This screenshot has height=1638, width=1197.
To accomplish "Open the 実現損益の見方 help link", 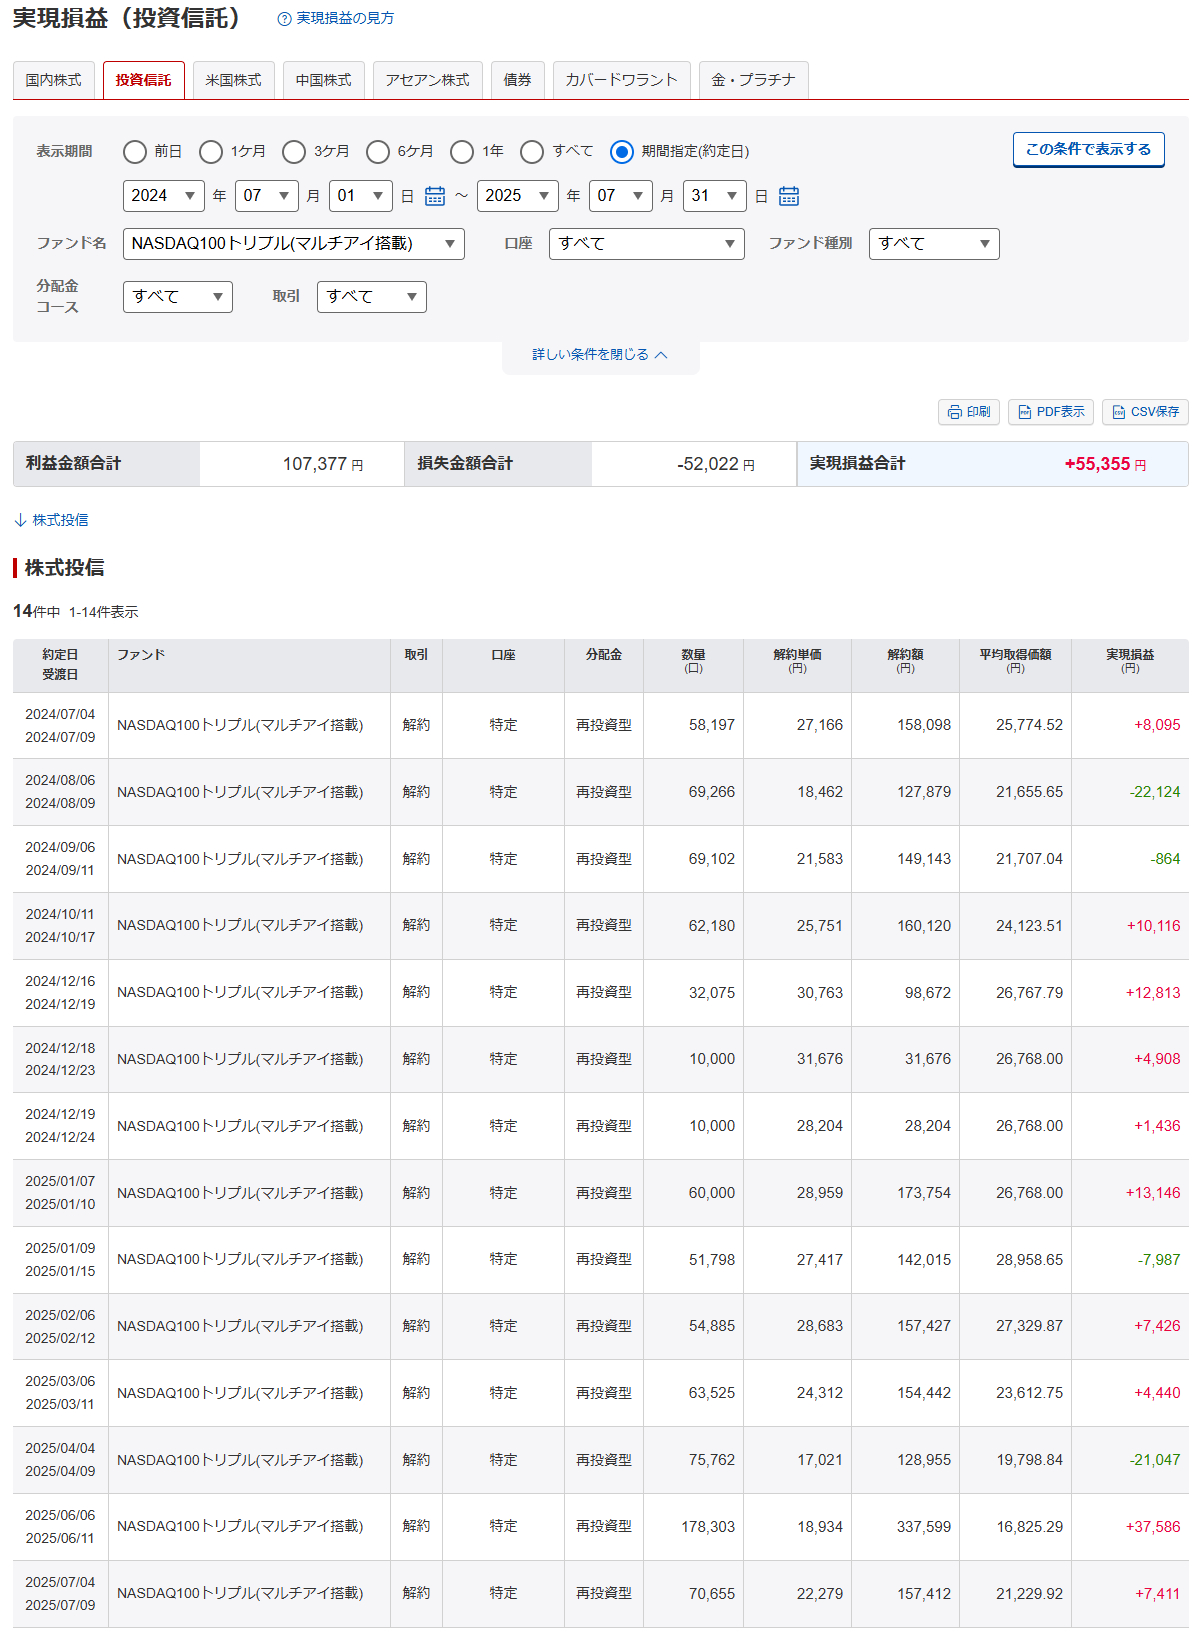I will [345, 19].
